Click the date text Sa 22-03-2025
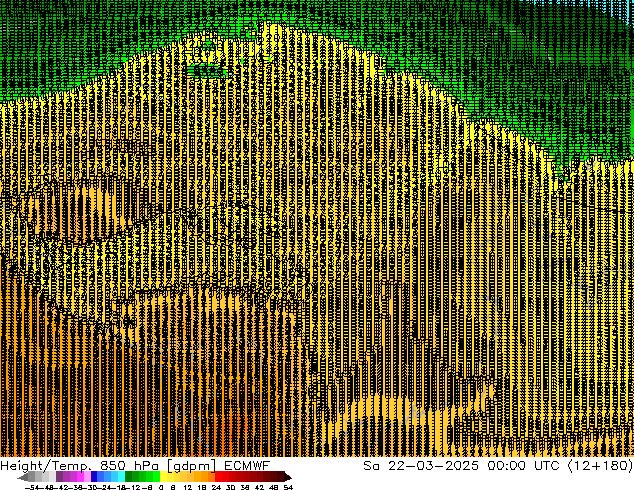 point(421,465)
